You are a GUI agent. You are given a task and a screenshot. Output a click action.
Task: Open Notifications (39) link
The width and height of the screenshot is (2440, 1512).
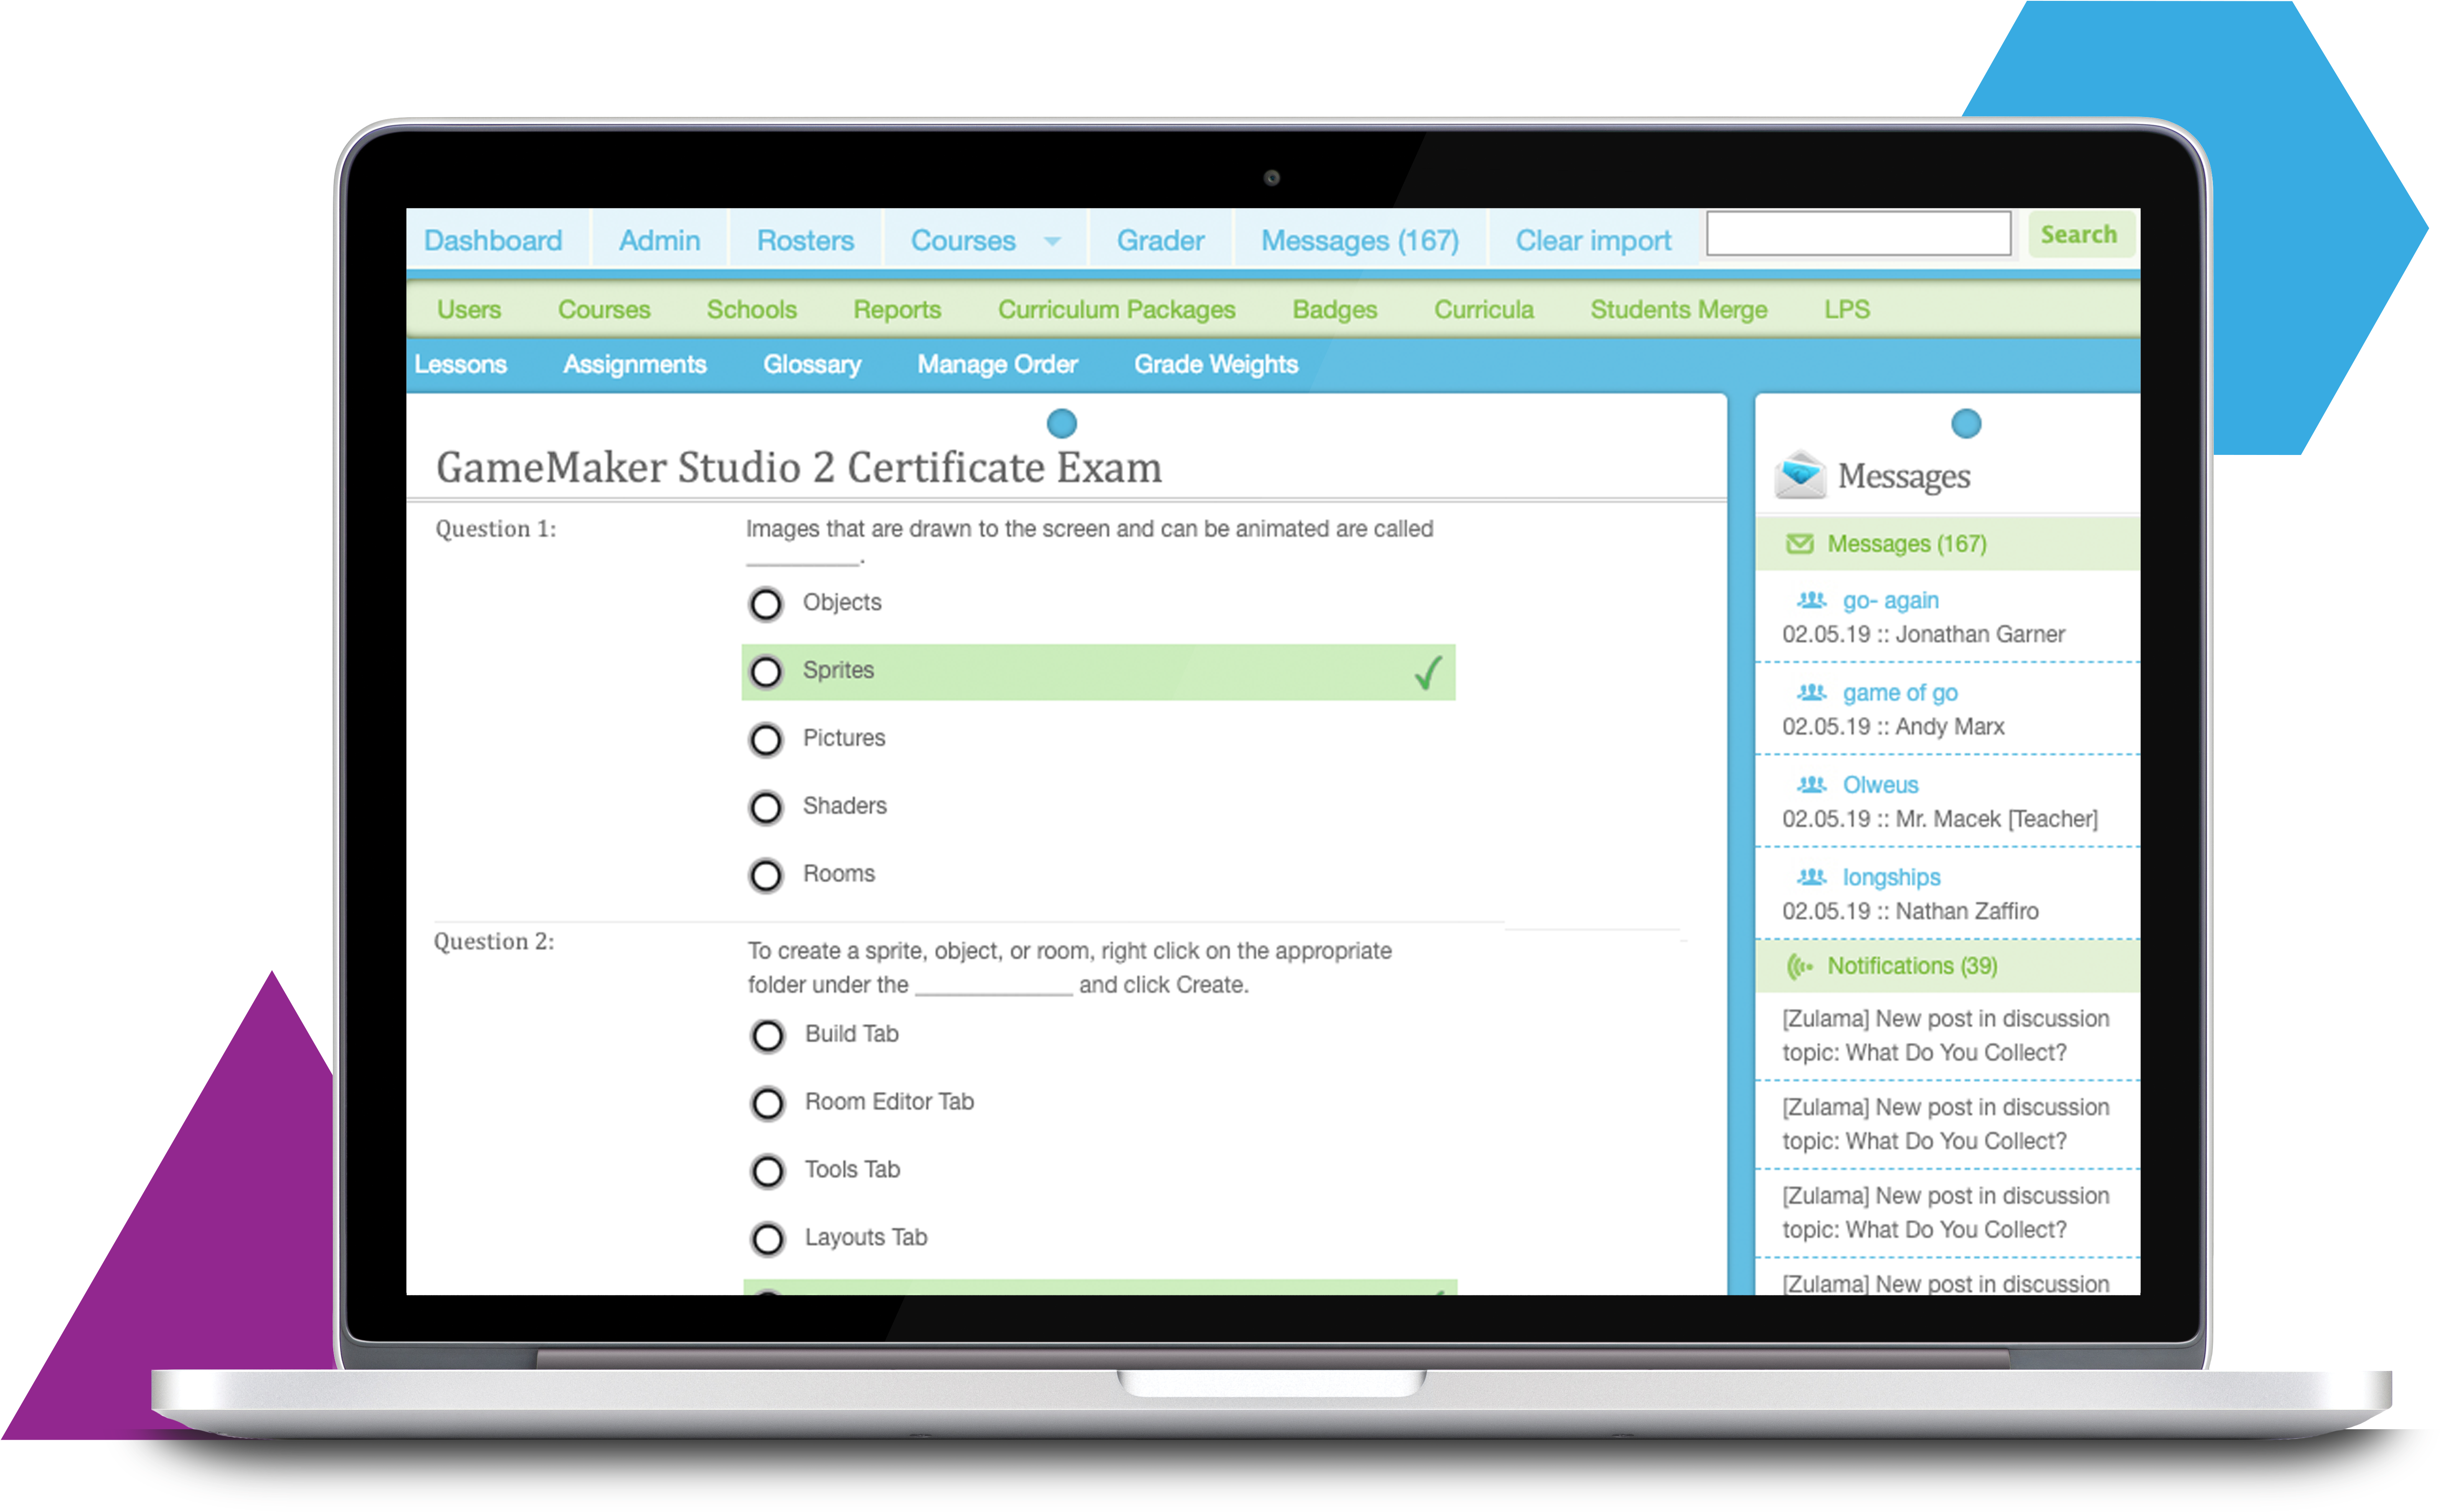click(1912, 966)
